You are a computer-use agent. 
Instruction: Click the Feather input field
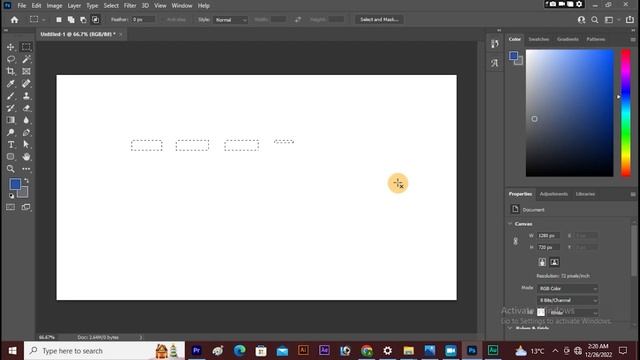click(x=143, y=20)
